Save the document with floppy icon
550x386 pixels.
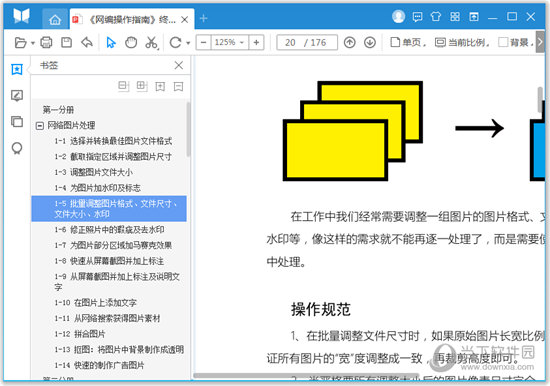click(x=67, y=42)
